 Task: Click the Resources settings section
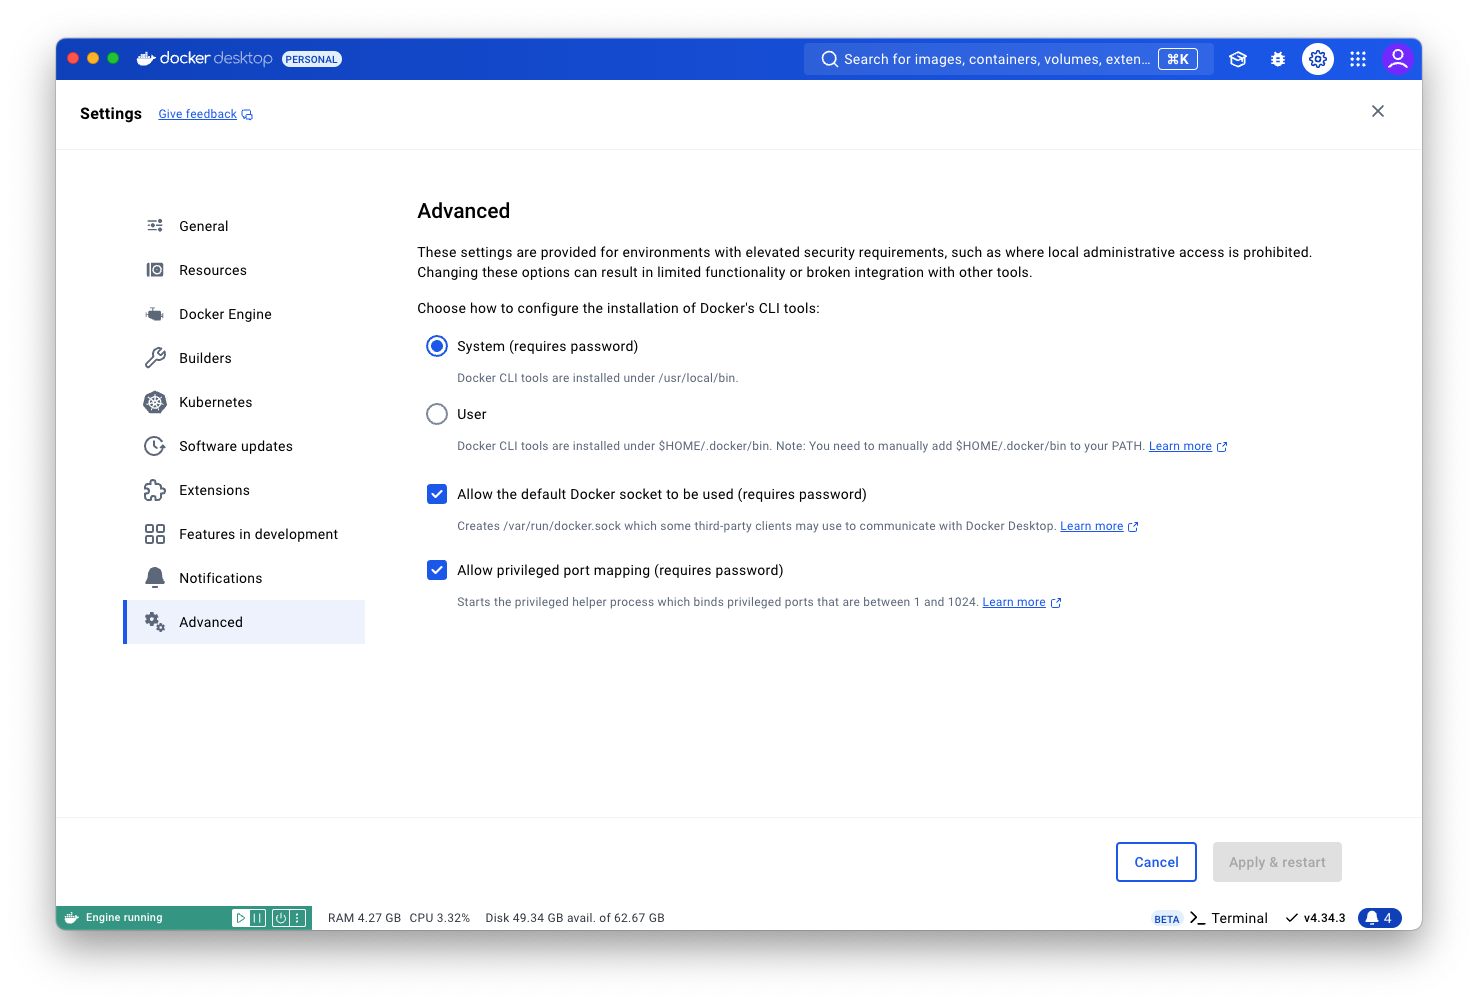pyautogui.click(x=212, y=269)
